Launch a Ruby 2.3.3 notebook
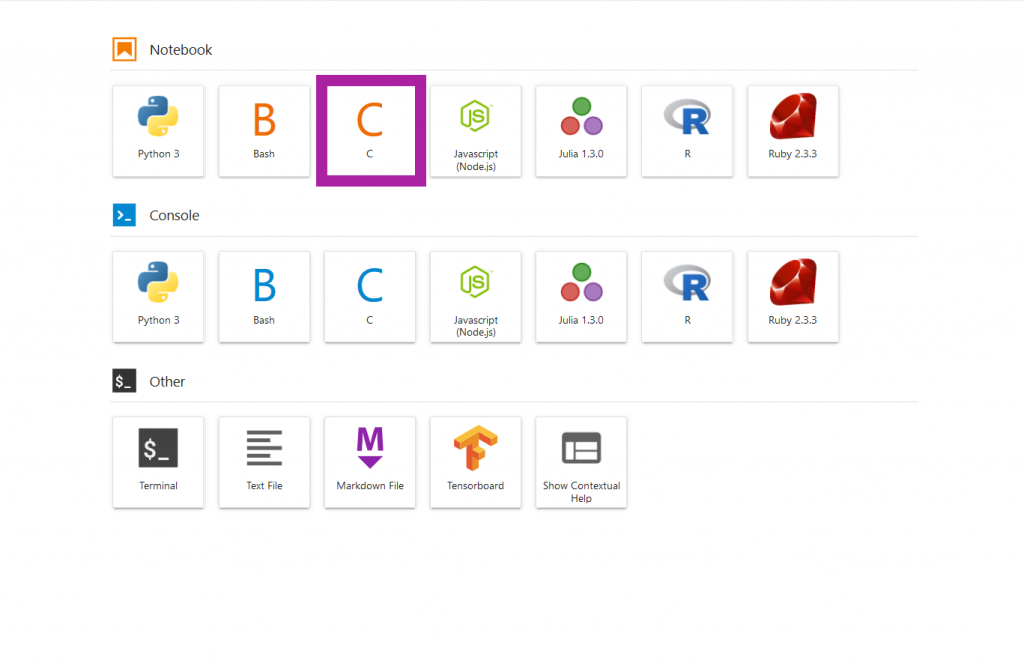 (793, 131)
